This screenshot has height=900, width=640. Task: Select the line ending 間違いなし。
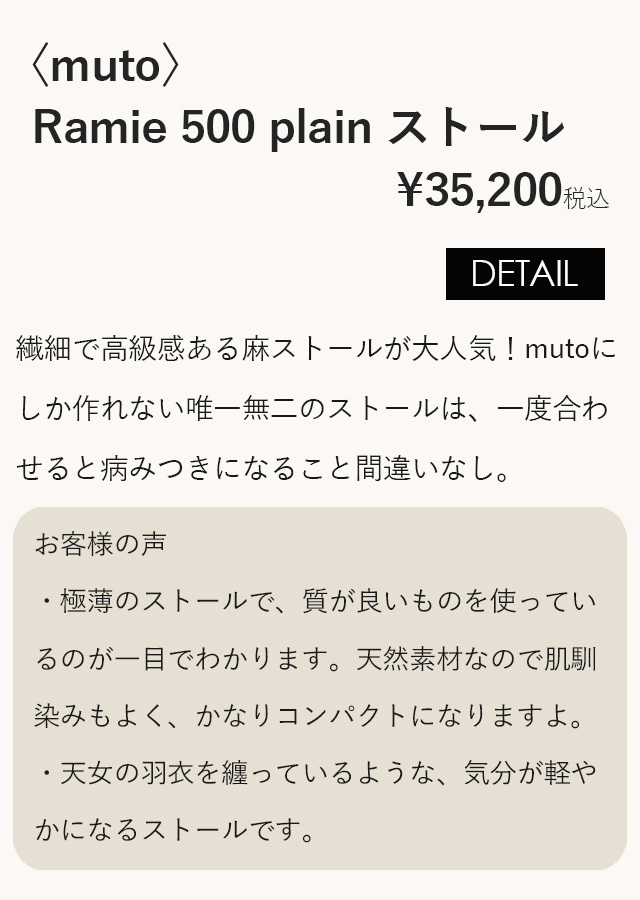coord(263,468)
